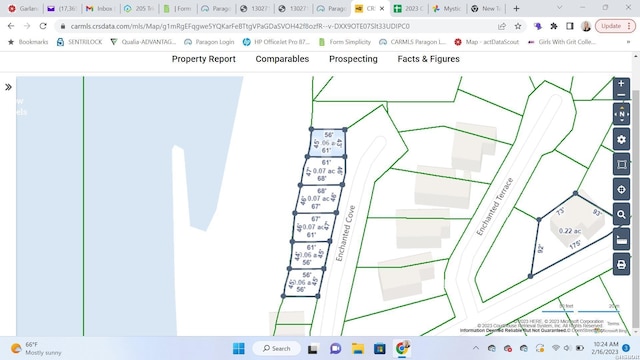640x360 pixels.
Task: Open the Form Simplicity bookmark
Action: 344,42
